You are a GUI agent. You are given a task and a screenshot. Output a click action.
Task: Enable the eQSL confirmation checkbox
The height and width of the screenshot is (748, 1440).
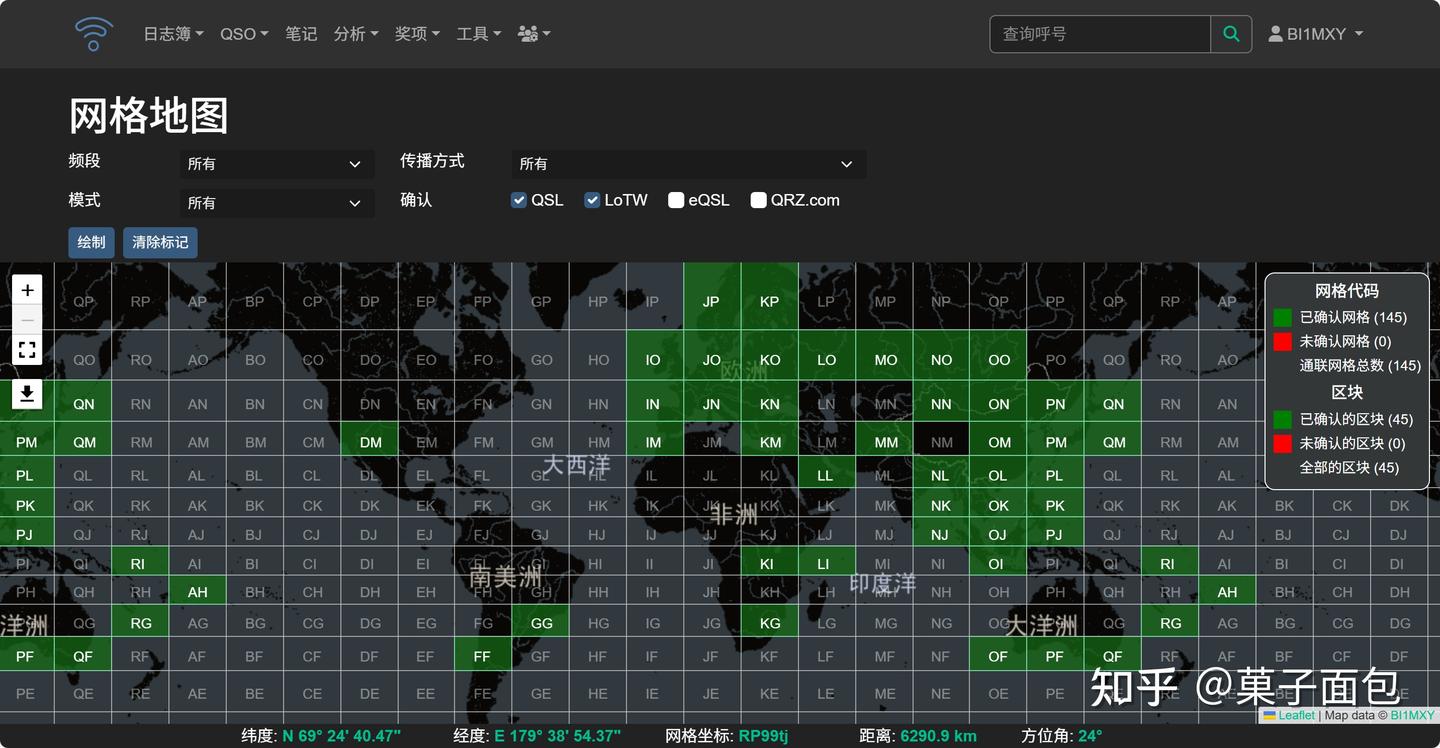click(675, 200)
